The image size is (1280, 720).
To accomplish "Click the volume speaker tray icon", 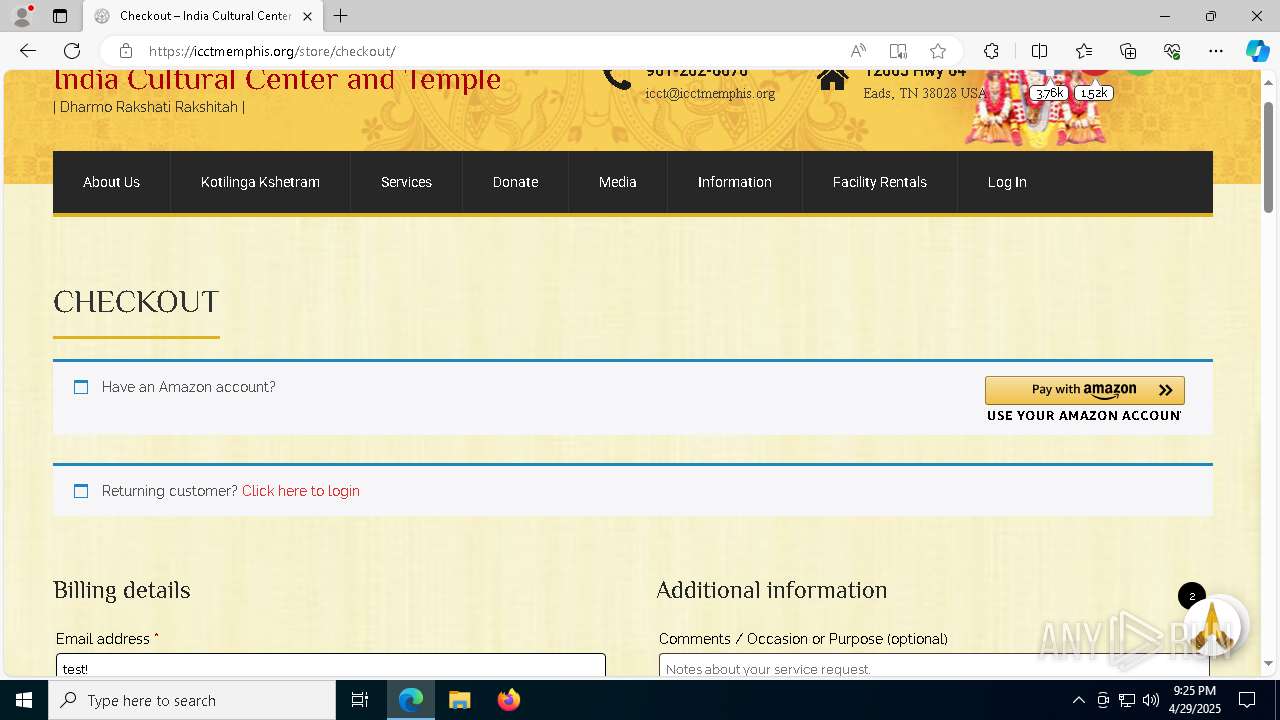I will [x=1151, y=700].
